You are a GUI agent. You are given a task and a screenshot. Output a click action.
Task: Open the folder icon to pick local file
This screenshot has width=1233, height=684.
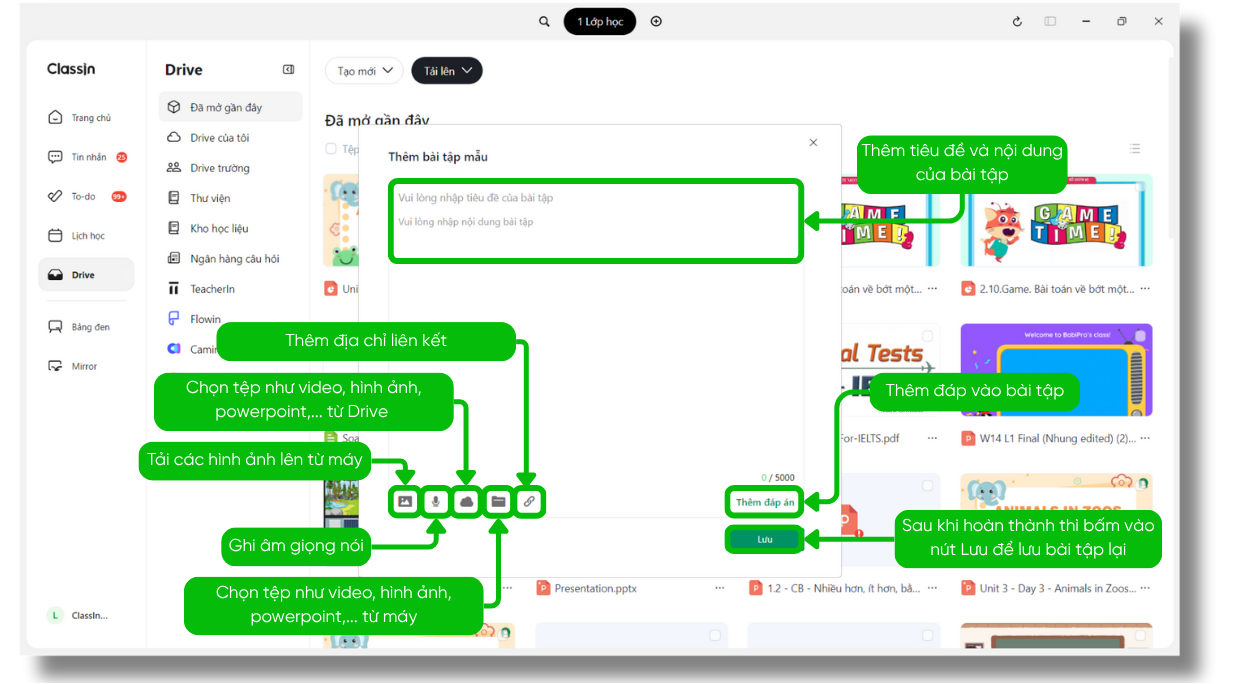pos(497,502)
